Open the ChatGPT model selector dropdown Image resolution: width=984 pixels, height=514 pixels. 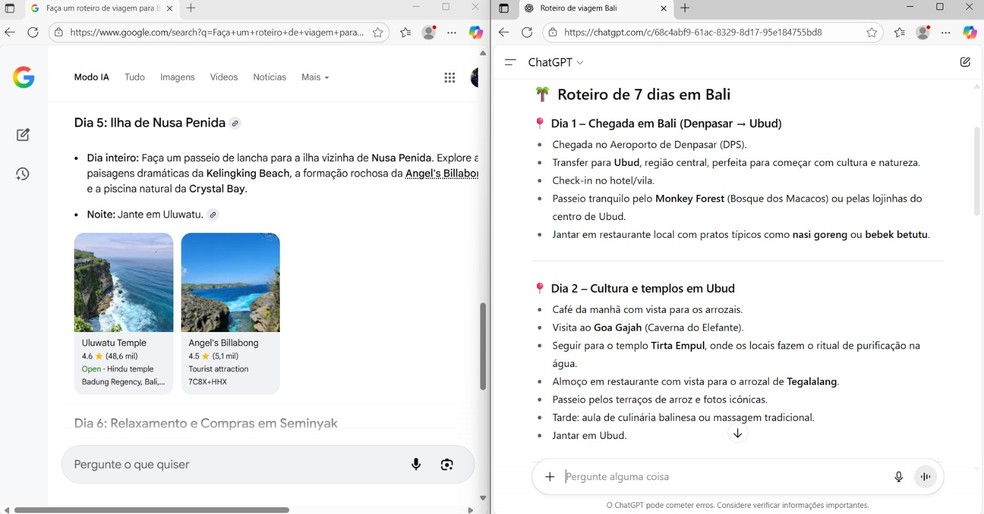[556, 62]
